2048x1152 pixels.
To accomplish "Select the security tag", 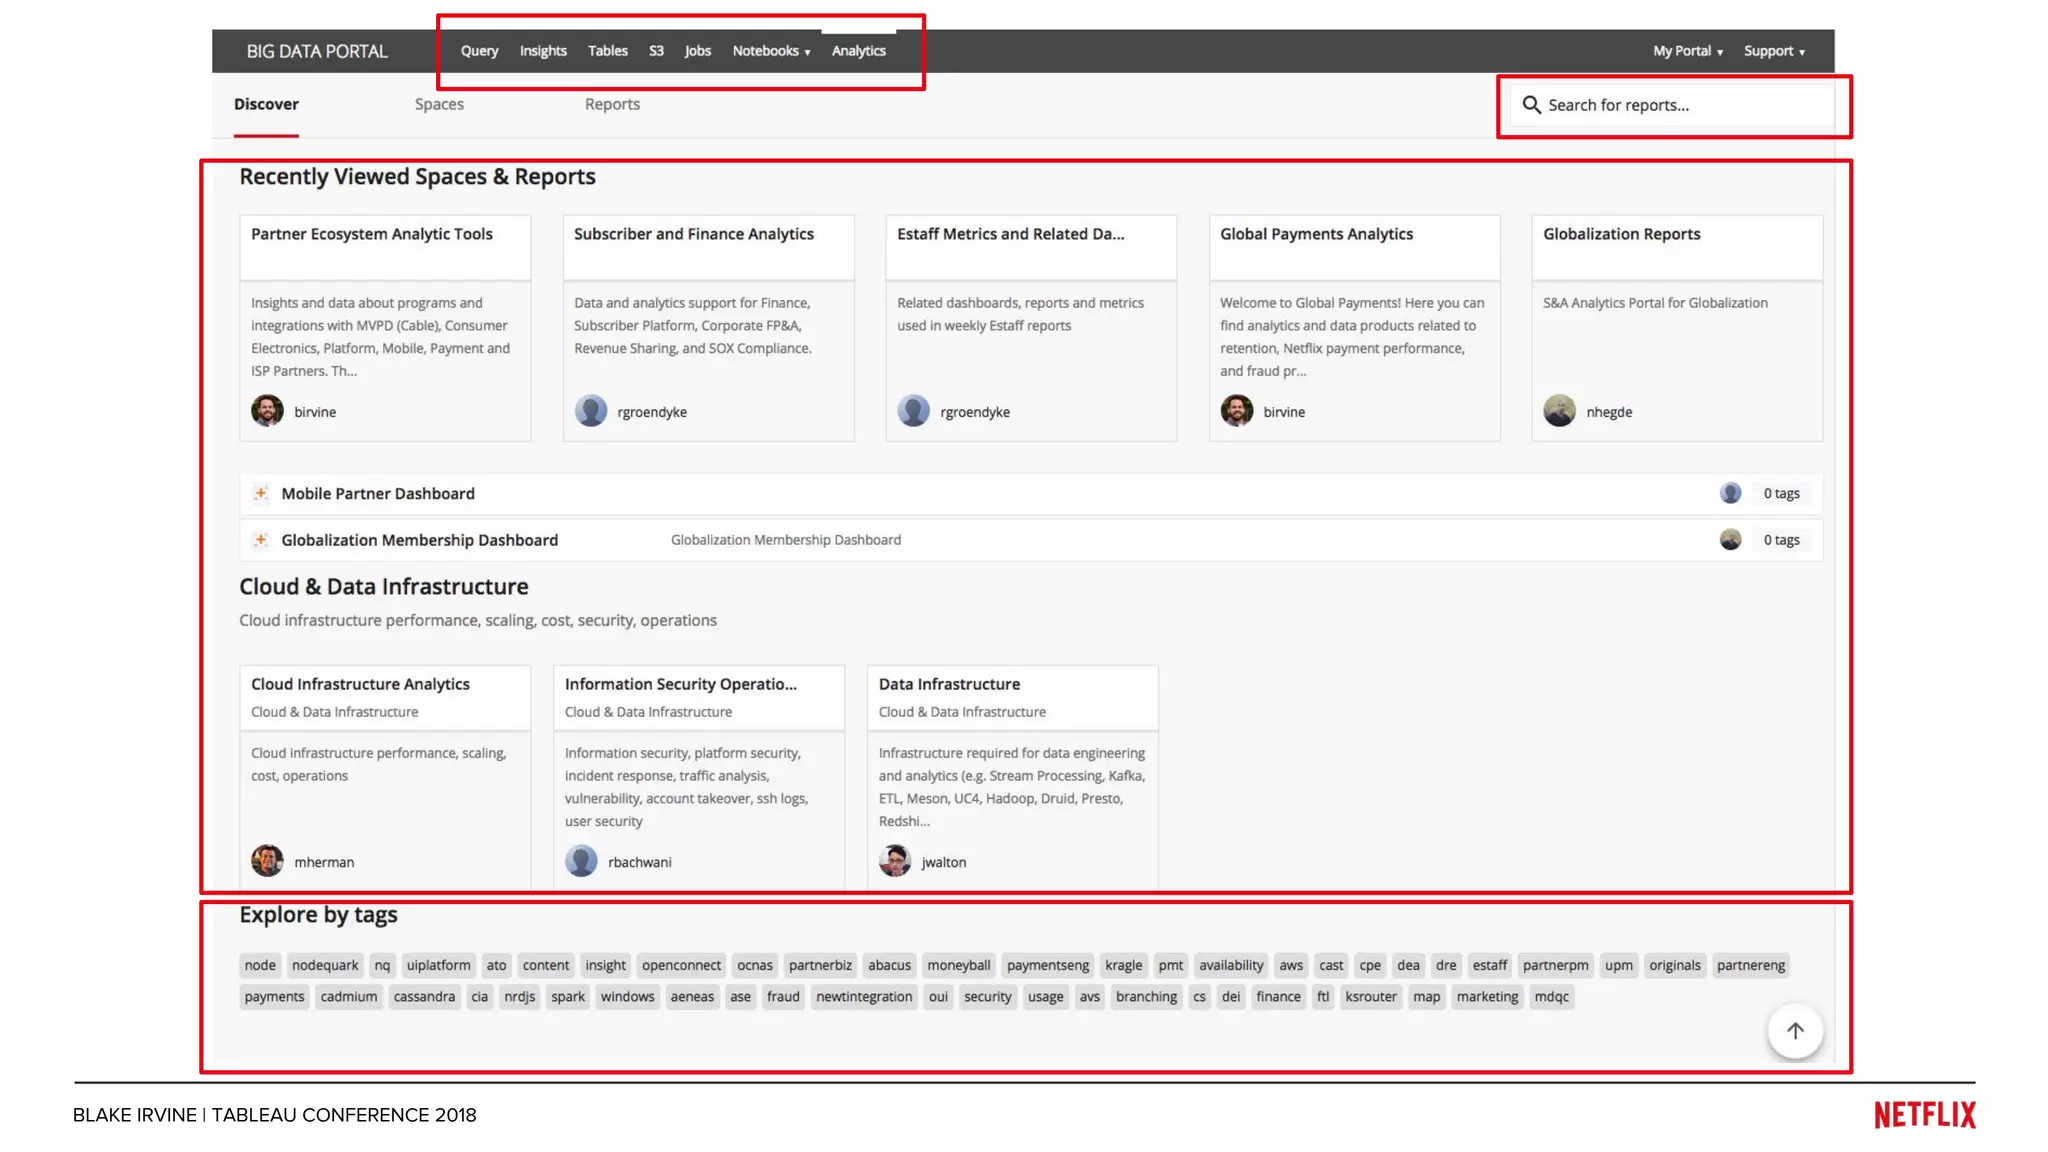I will pos(987,996).
